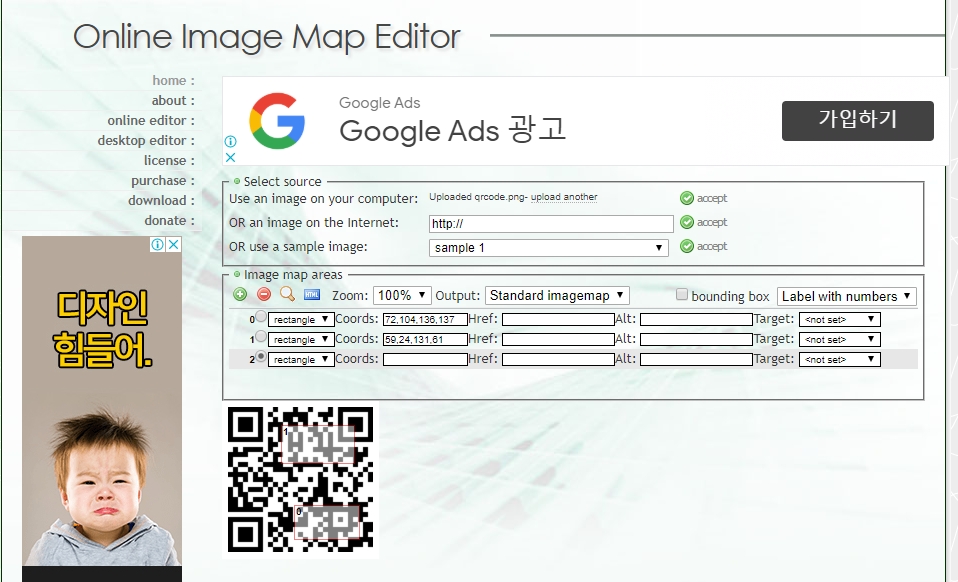Screen dimensions: 958x582
Task: Open the Label with numbers dropdown
Action: [x=847, y=296]
